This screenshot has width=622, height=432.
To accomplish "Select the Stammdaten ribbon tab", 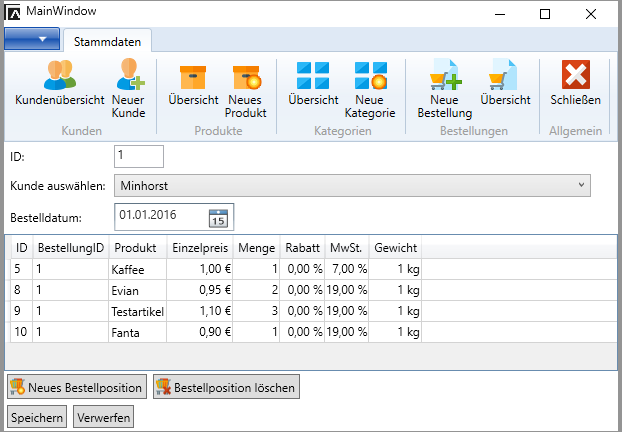I will tap(107, 41).
